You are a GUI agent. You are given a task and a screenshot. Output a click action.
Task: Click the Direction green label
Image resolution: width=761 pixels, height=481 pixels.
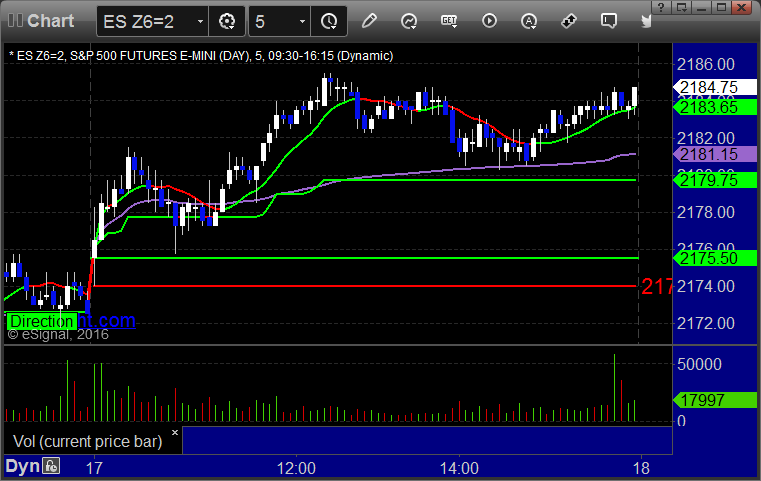tap(41, 321)
